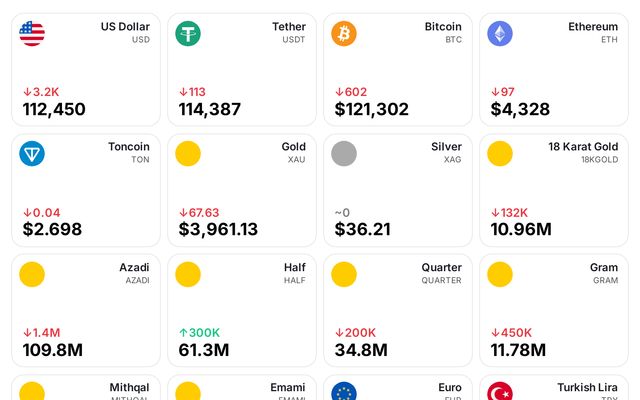
Task: Click the gray Silver circle icon
Action: (344, 154)
